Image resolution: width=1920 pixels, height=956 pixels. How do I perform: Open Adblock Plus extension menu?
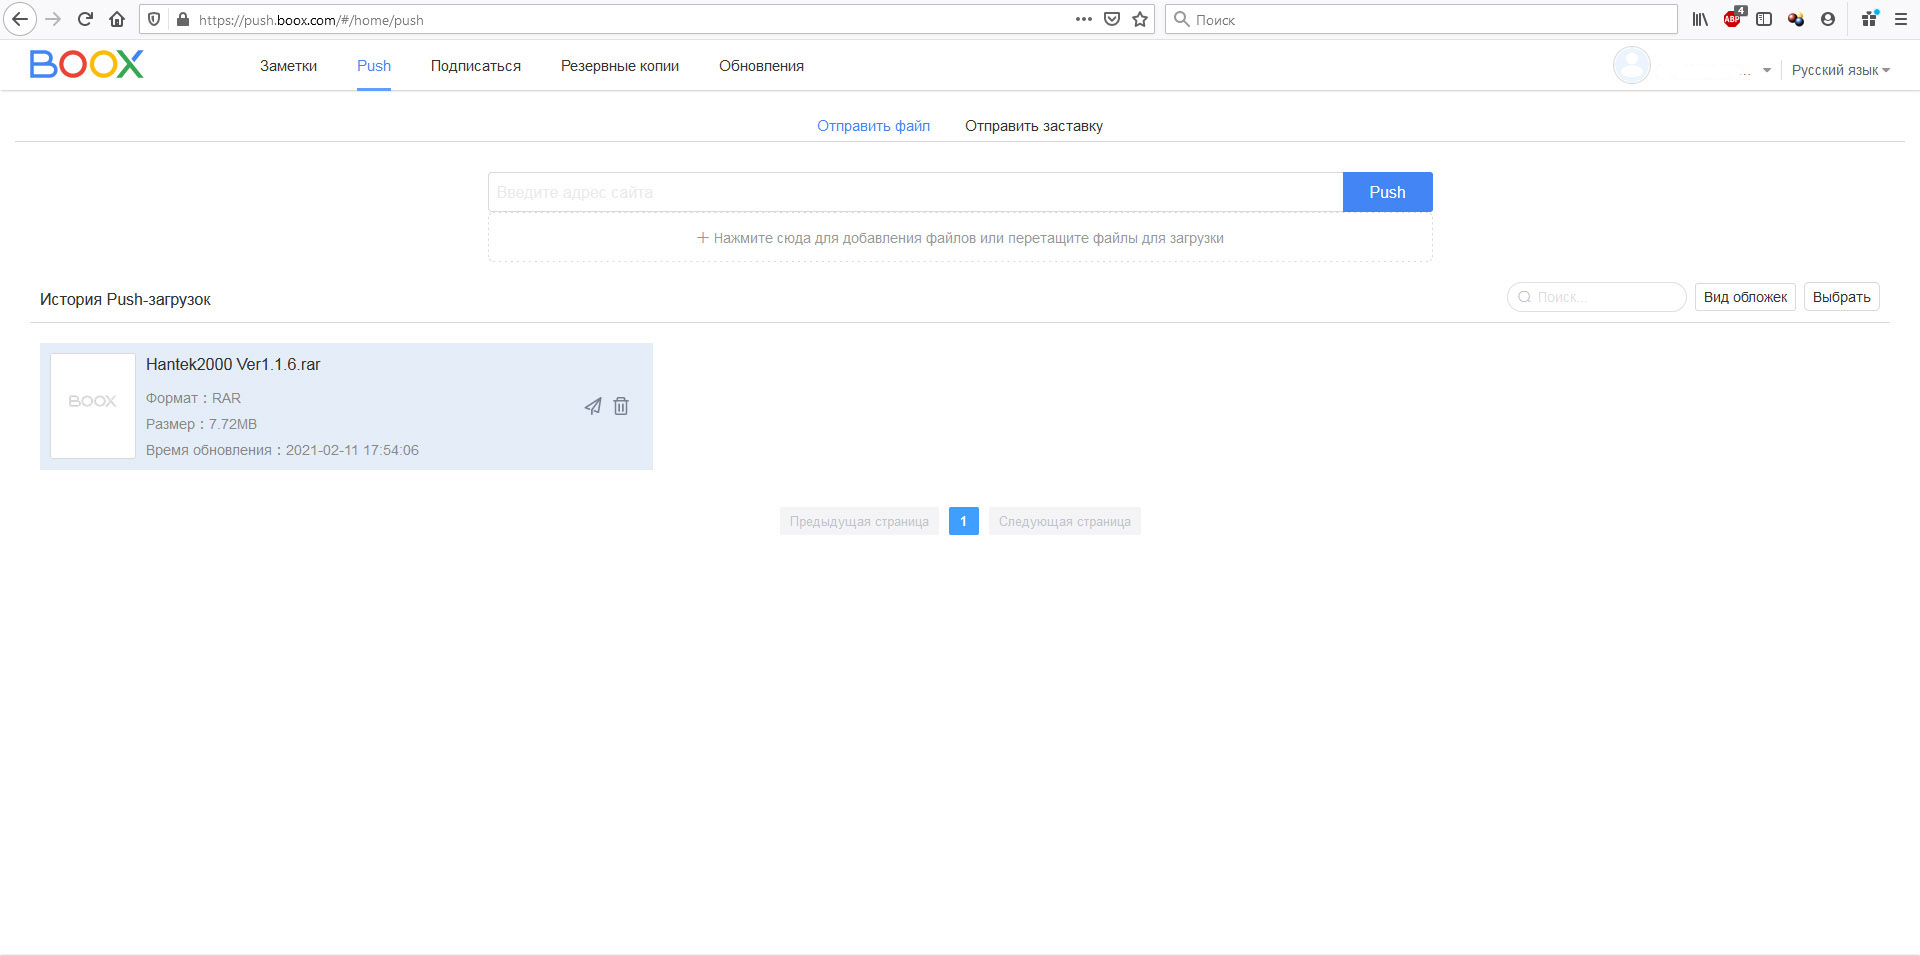[1733, 19]
